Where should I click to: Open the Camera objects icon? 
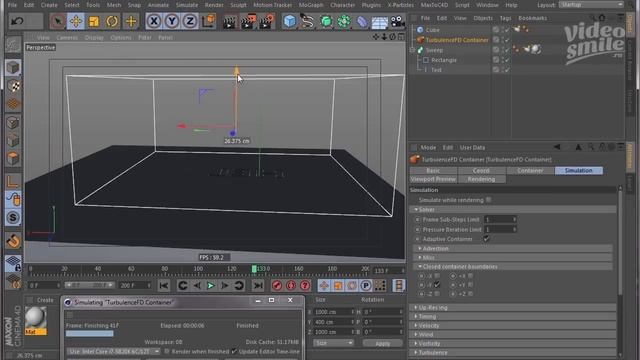click(x=398, y=21)
